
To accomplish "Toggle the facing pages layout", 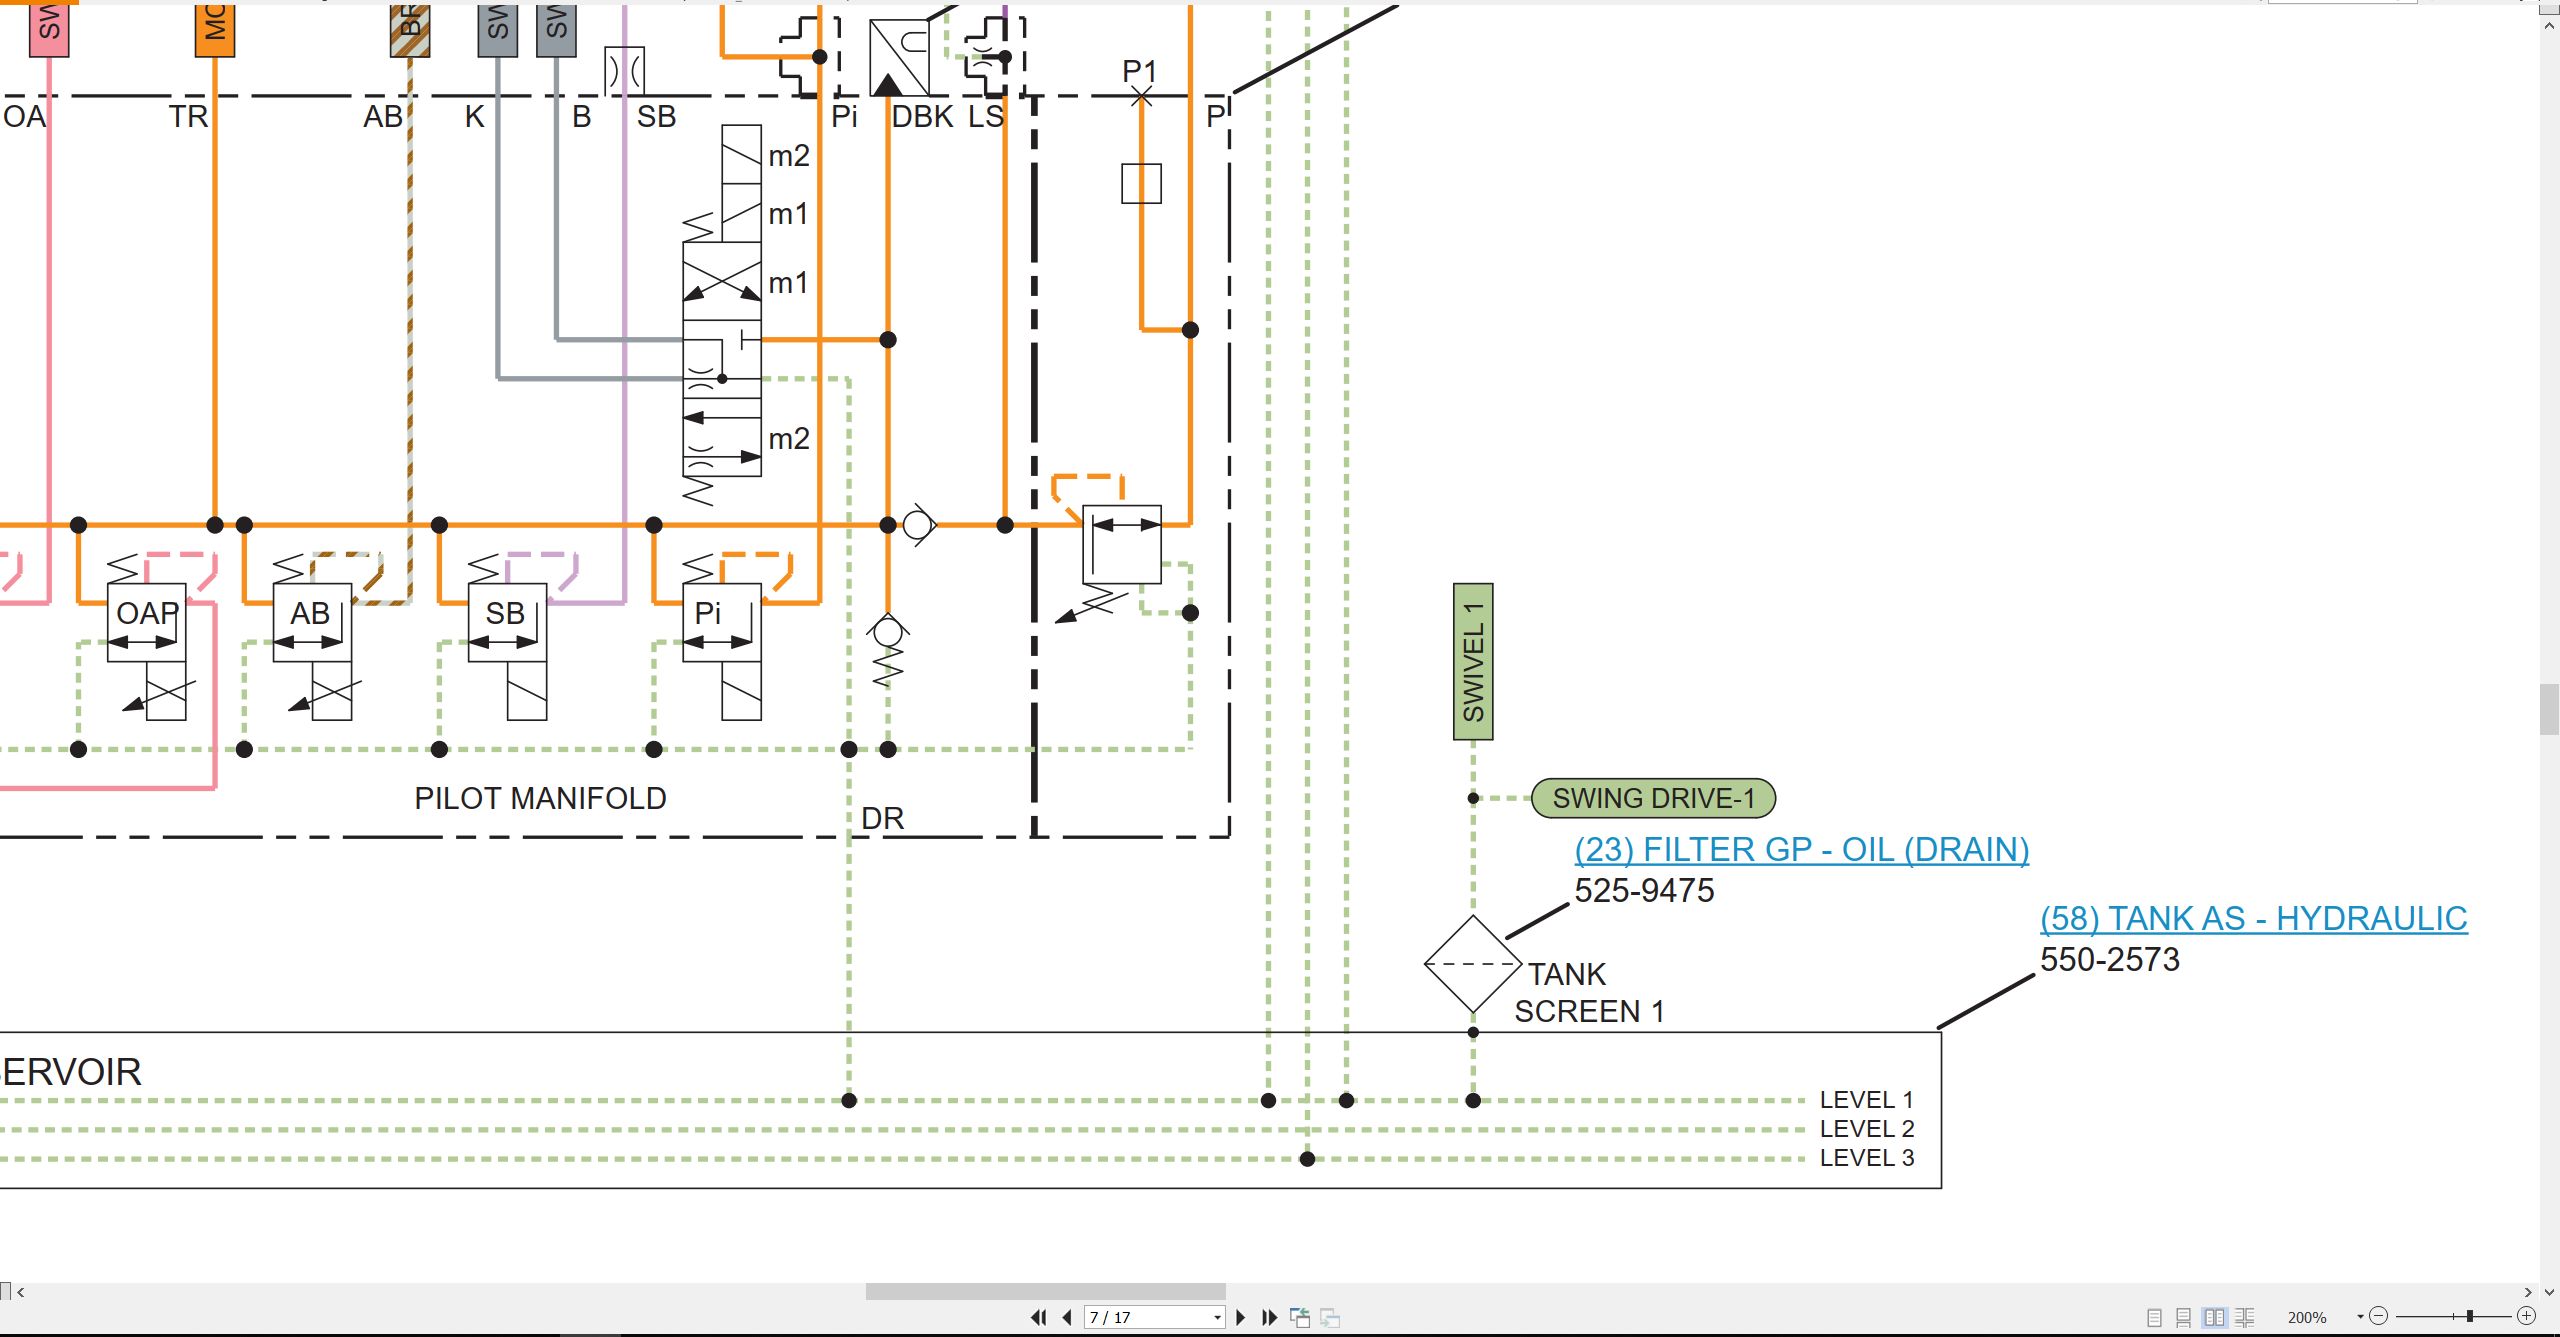I will tap(2214, 1317).
